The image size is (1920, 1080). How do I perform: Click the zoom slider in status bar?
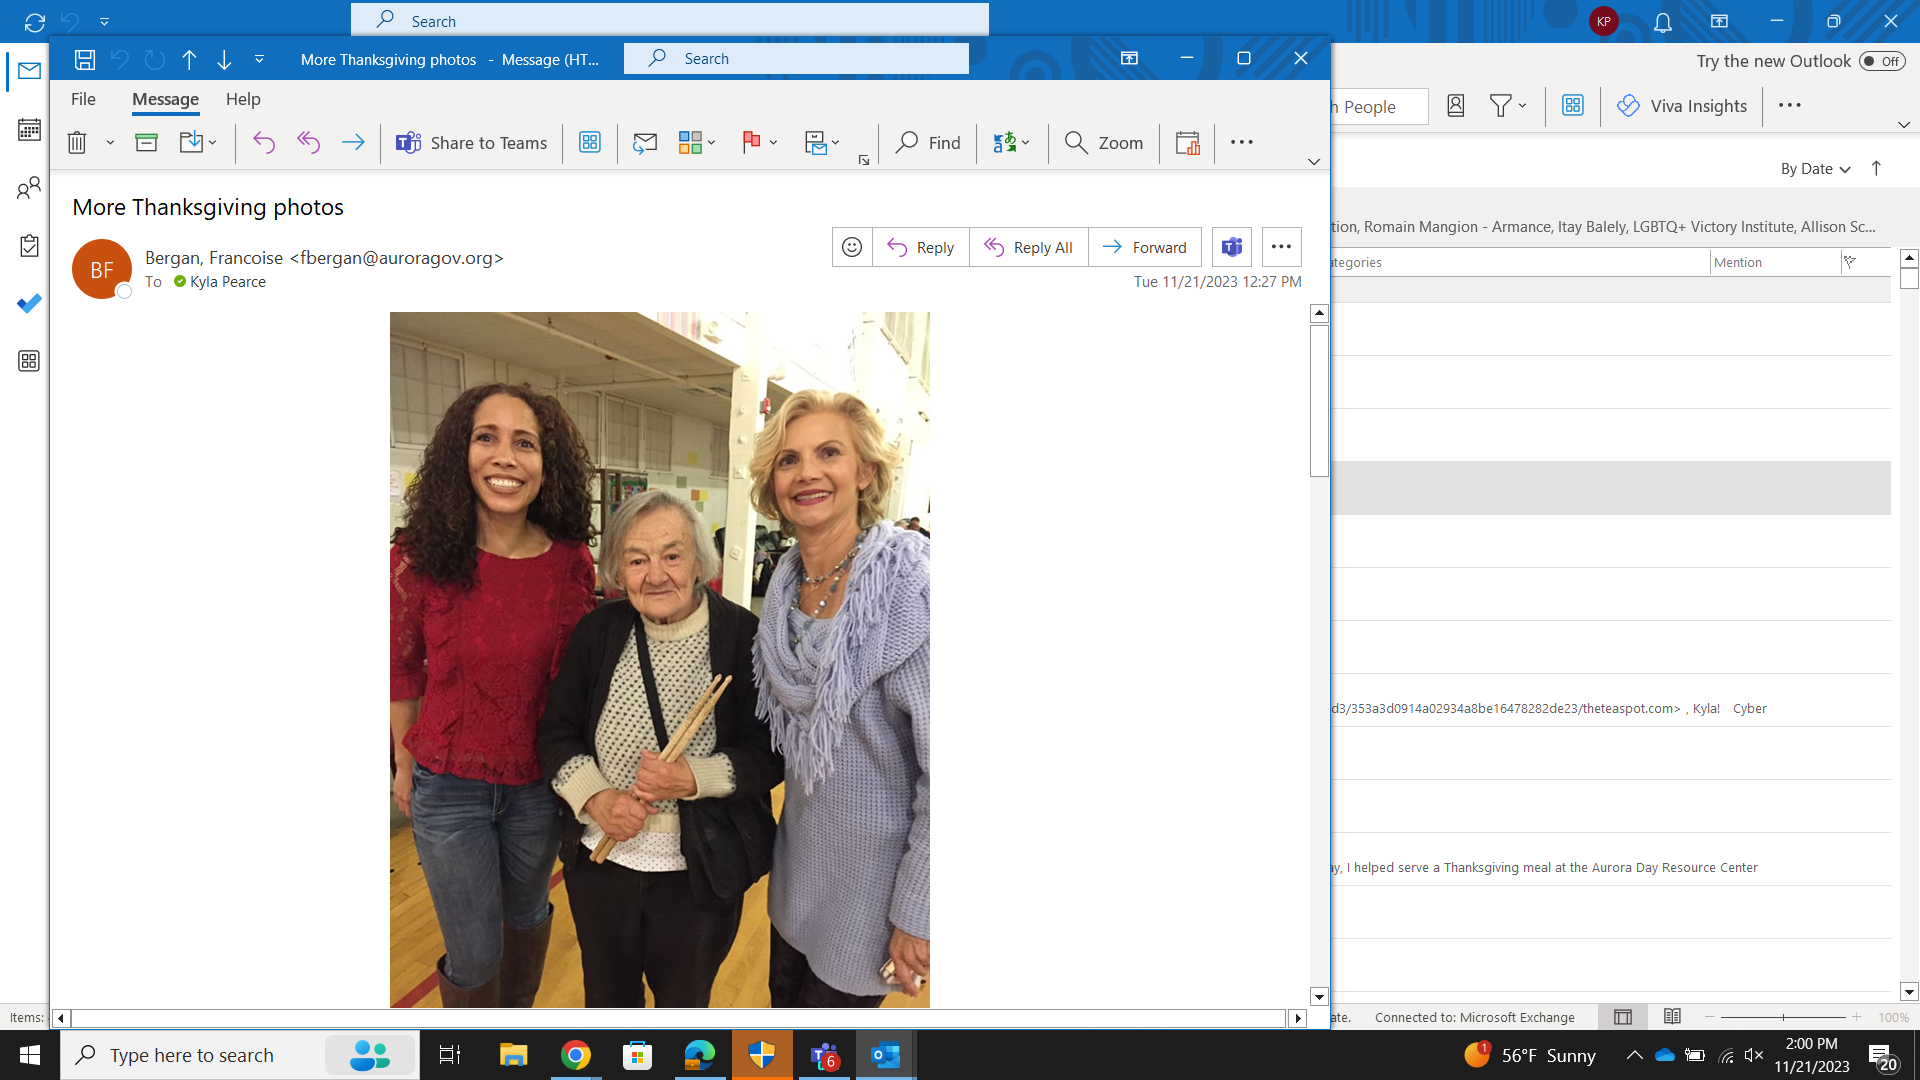(x=1783, y=1017)
